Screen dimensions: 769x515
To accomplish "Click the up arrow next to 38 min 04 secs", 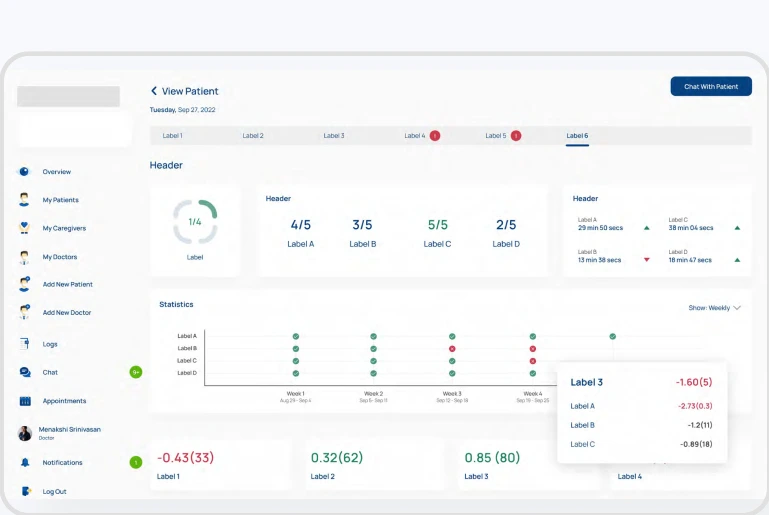I will 737,228.
